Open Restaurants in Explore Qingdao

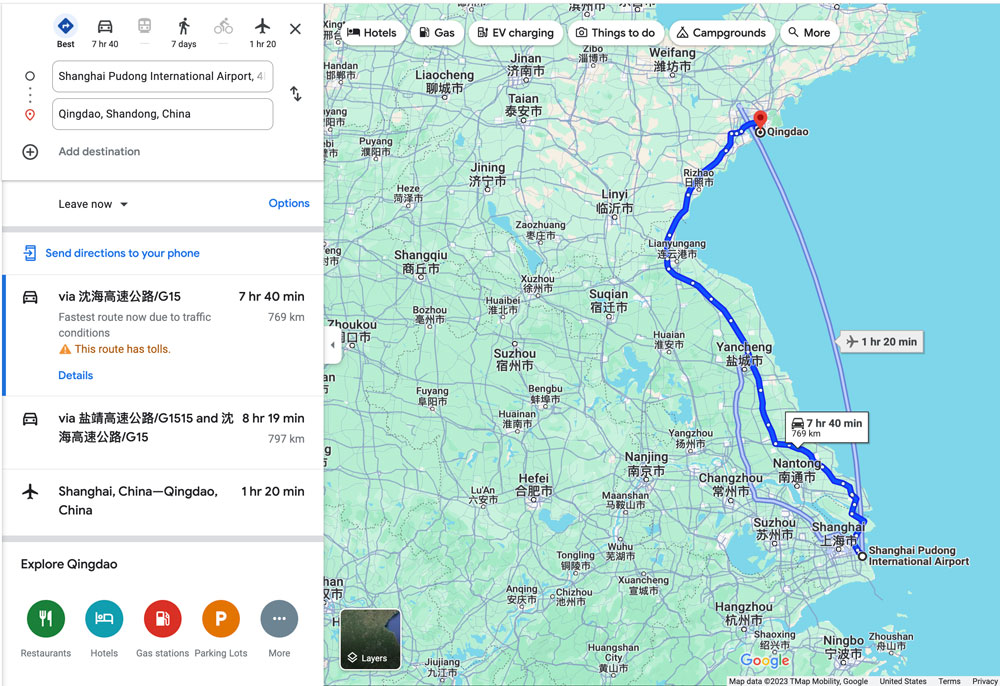click(46, 618)
